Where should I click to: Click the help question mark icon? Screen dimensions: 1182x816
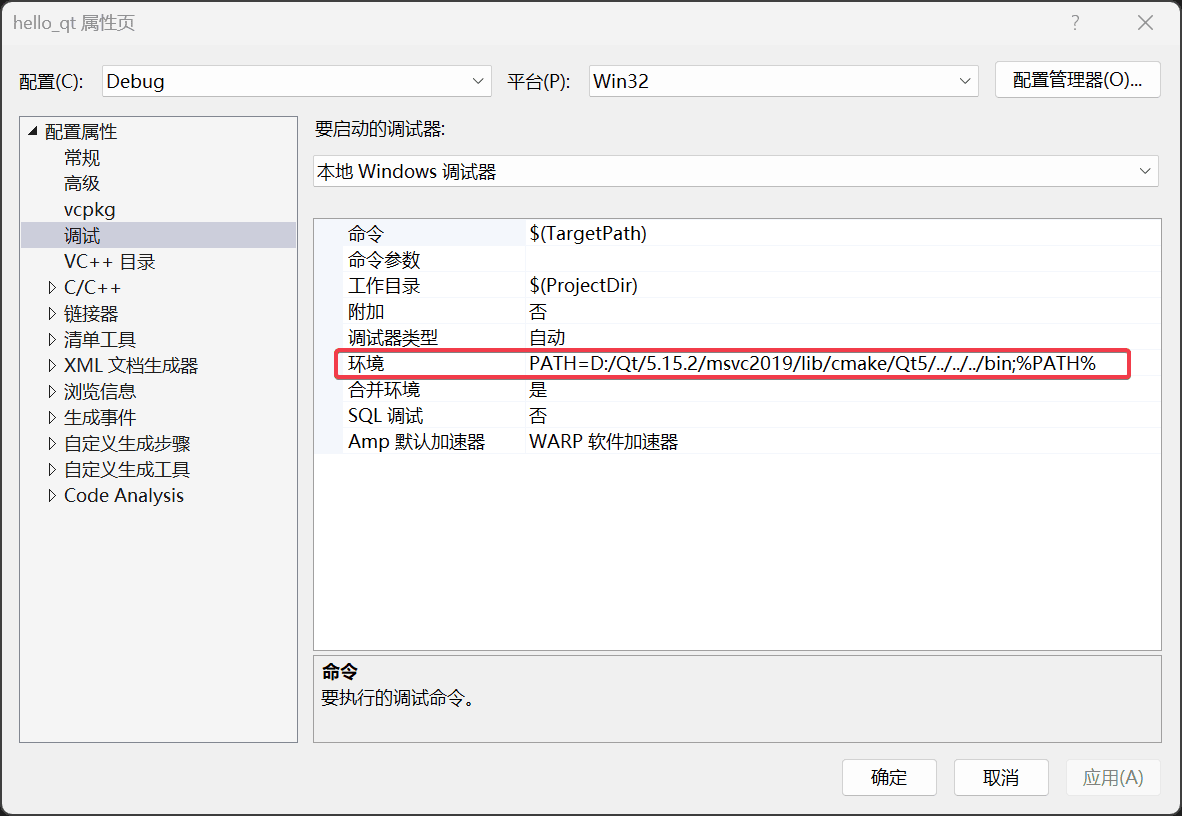pos(1075,23)
